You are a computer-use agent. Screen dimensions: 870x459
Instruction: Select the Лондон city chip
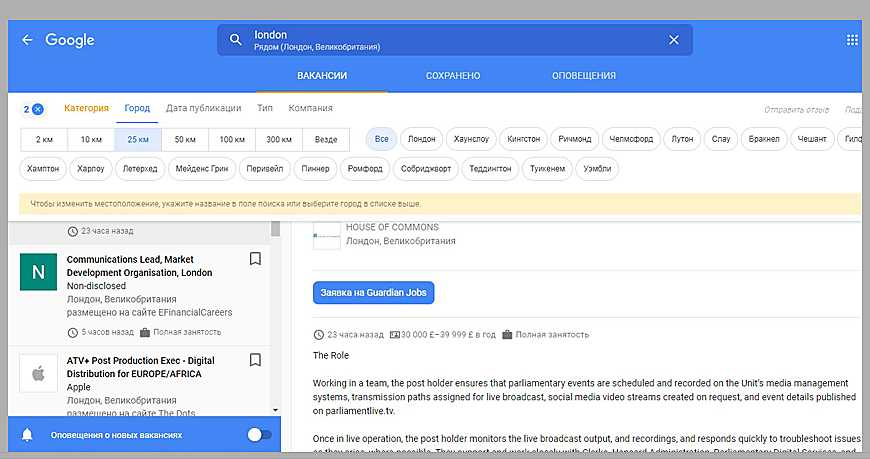click(x=421, y=139)
